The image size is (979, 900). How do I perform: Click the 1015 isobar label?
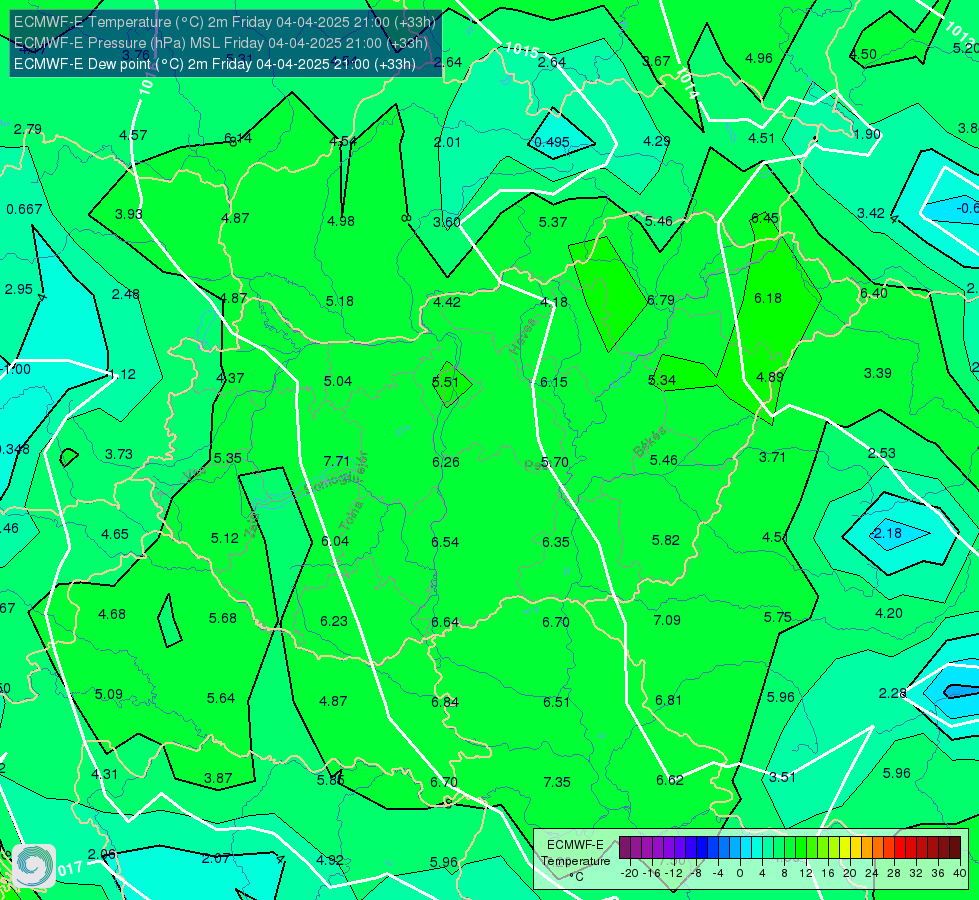521,50
